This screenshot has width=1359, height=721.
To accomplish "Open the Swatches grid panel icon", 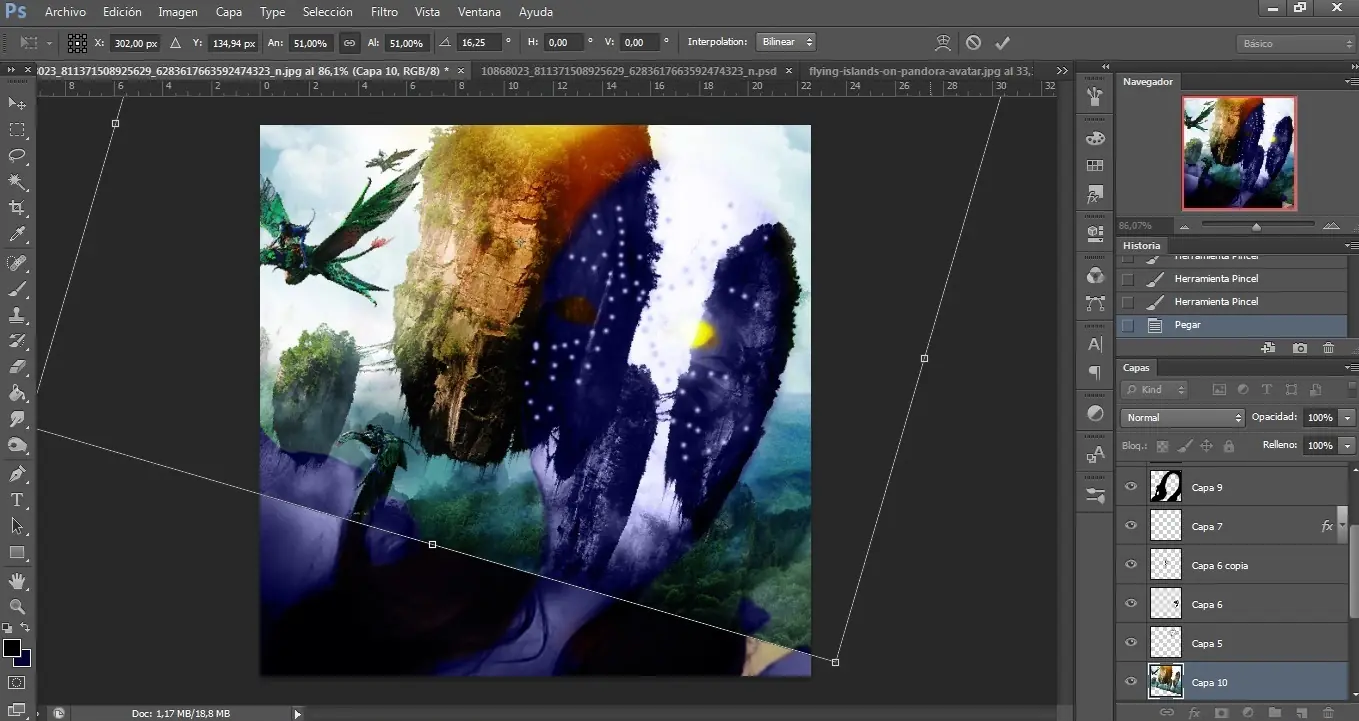I will (x=1095, y=165).
